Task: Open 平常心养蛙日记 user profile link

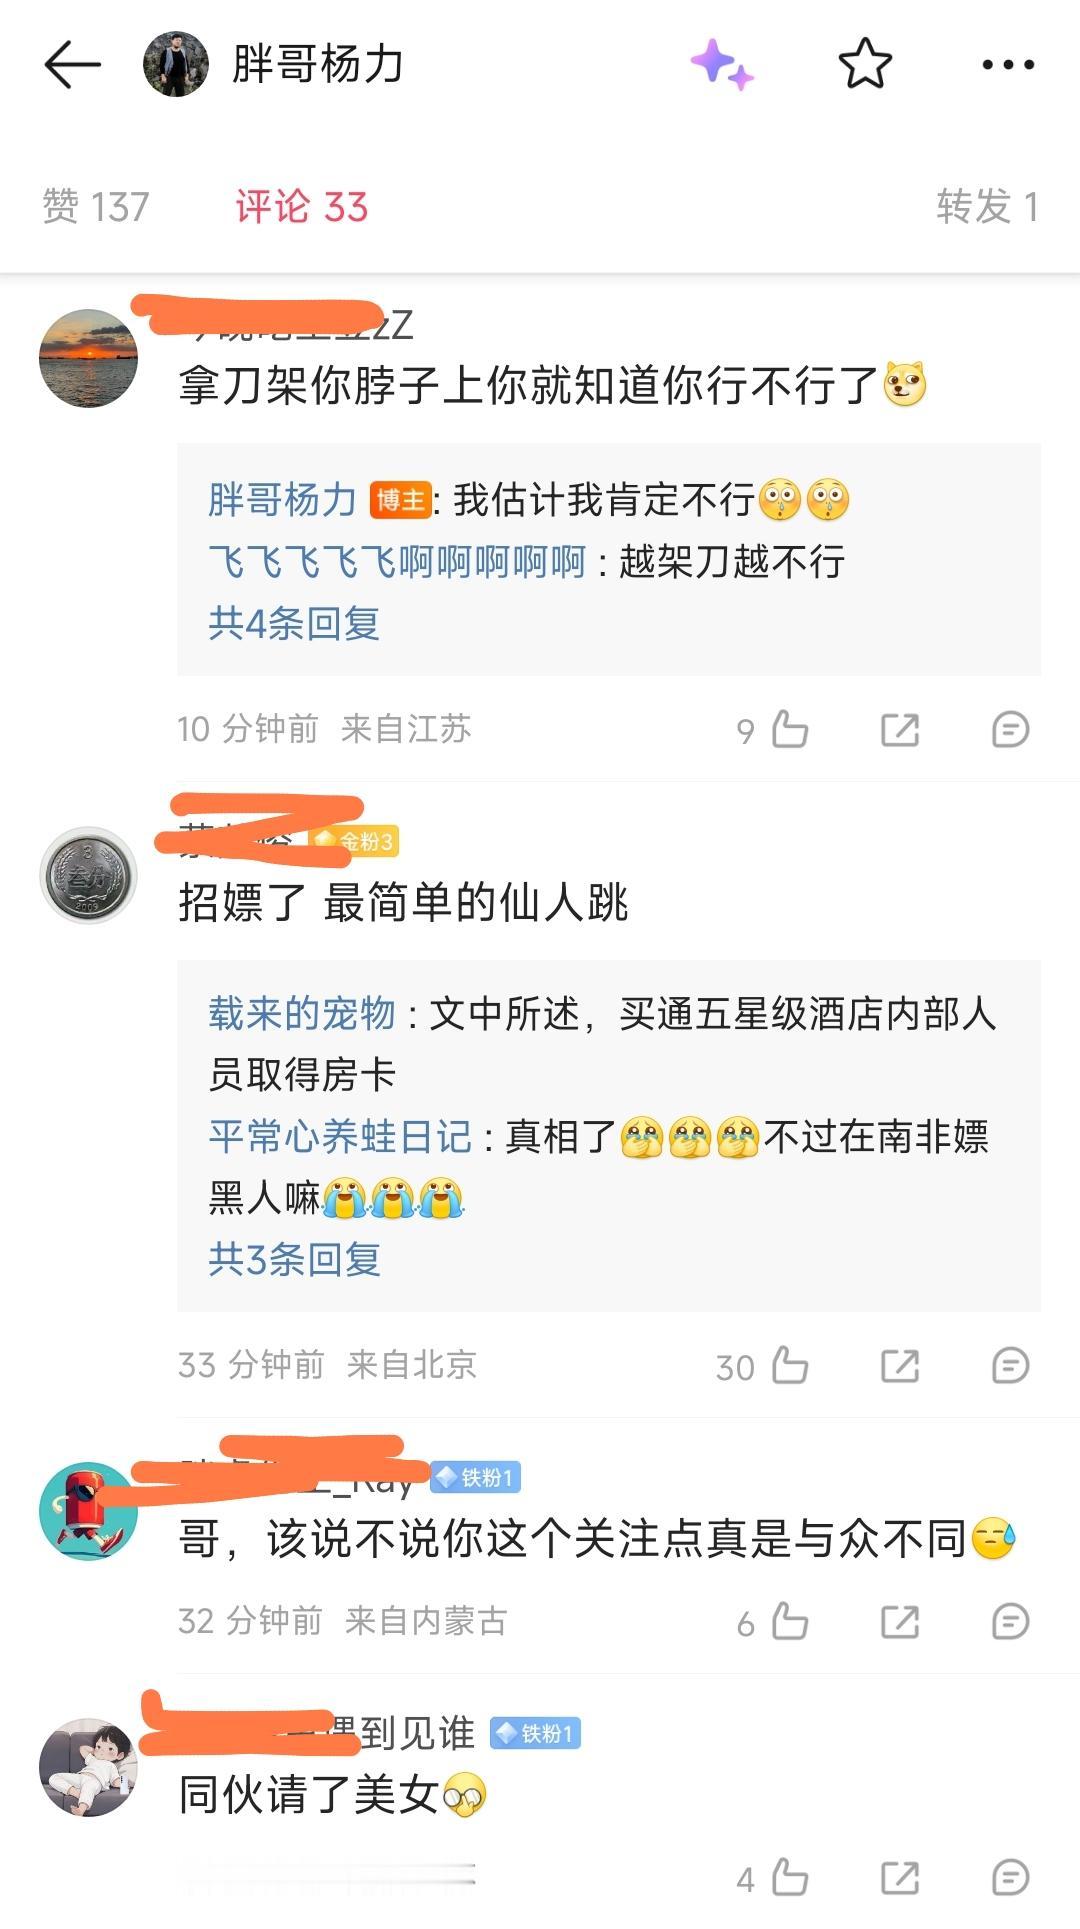Action: pos(340,1137)
